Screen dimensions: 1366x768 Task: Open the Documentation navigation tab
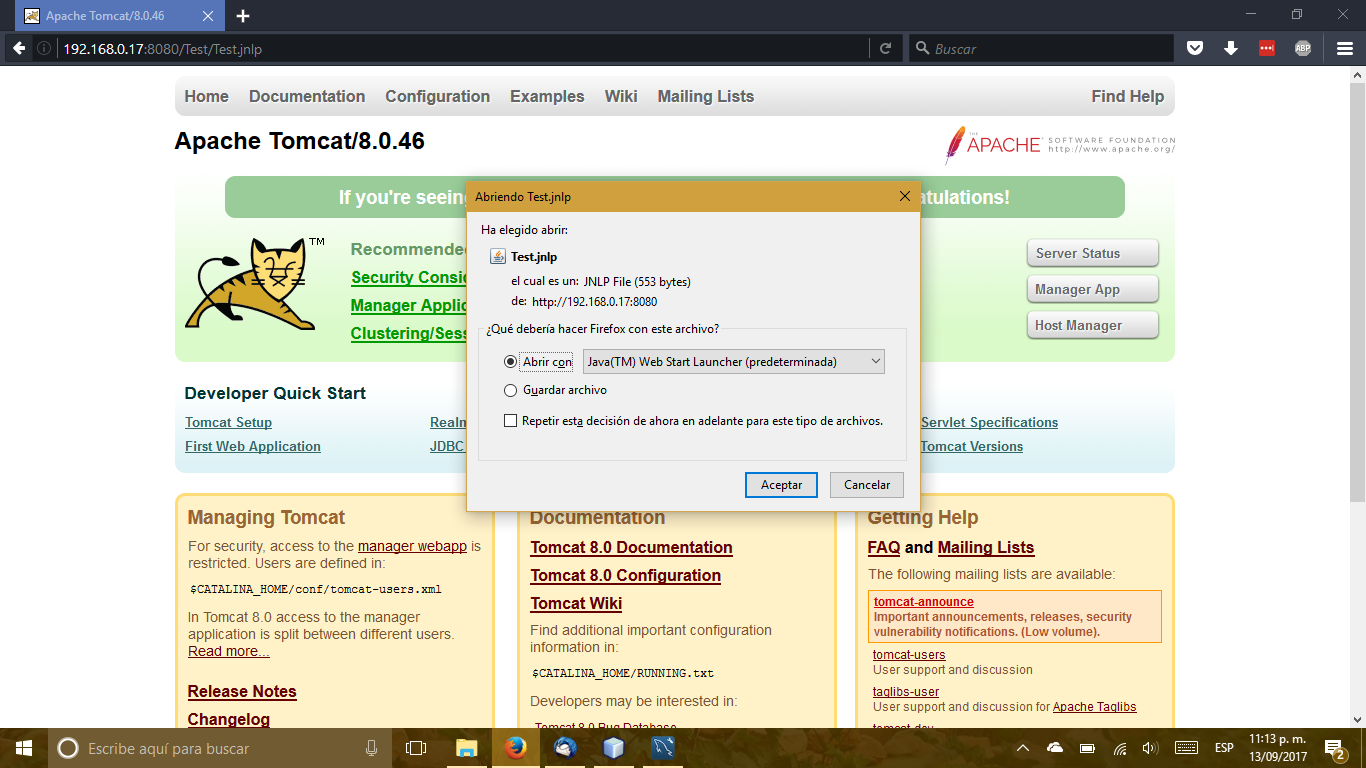point(306,96)
